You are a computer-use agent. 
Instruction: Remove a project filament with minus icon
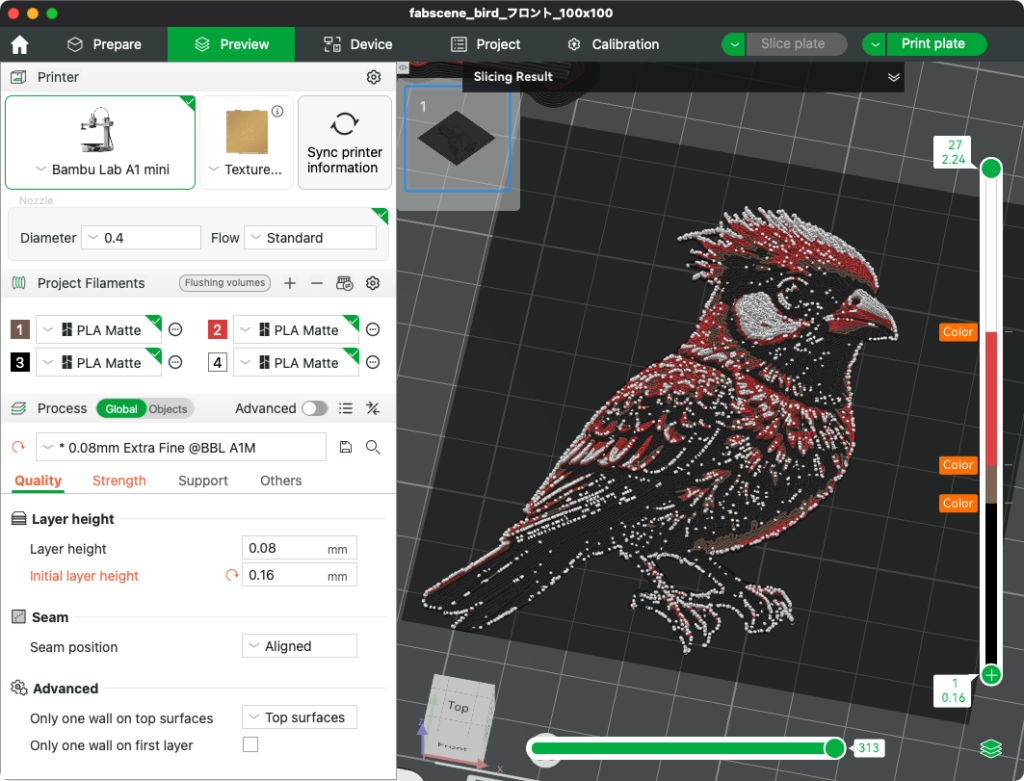[317, 283]
